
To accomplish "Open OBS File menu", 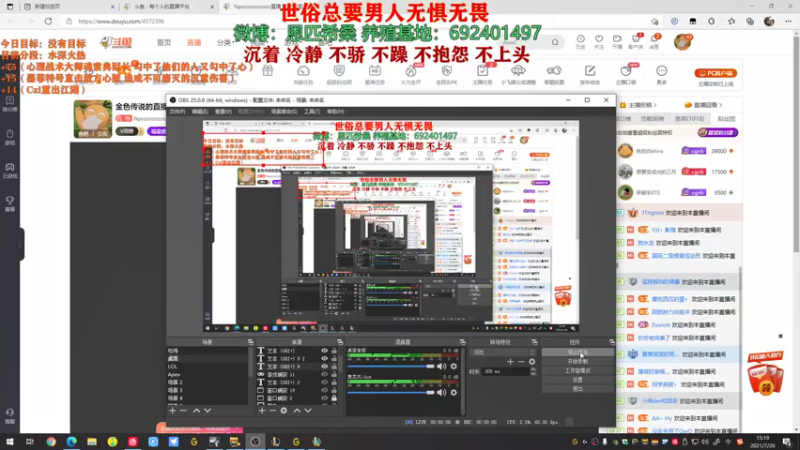I will tap(178, 111).
